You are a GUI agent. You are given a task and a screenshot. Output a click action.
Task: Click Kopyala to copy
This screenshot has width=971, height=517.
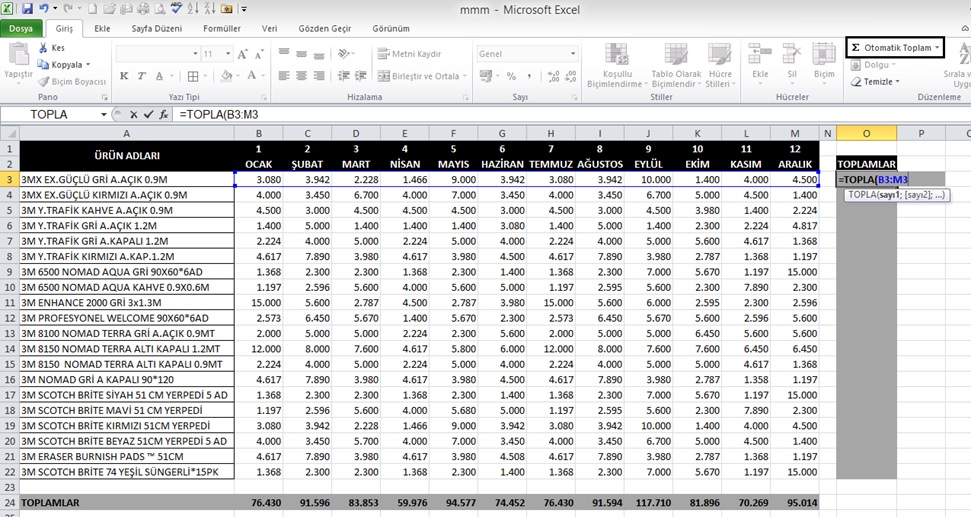[60, 64]
